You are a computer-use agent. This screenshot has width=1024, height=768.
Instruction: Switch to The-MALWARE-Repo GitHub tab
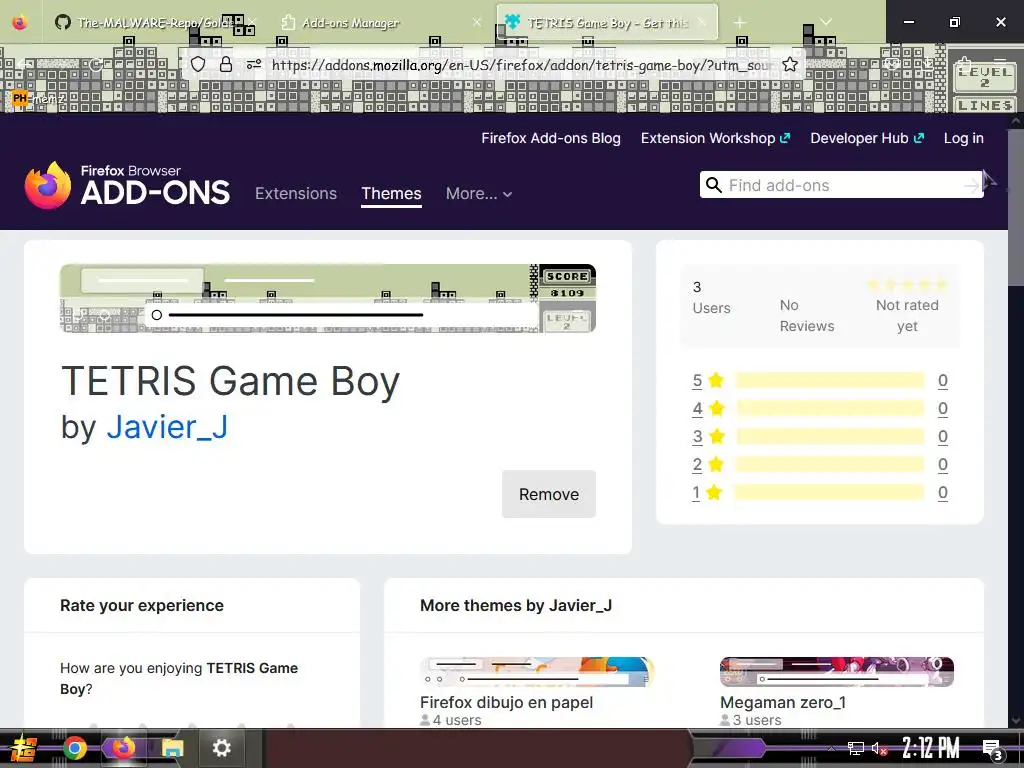pyautogui.click(x=155, y=23)
